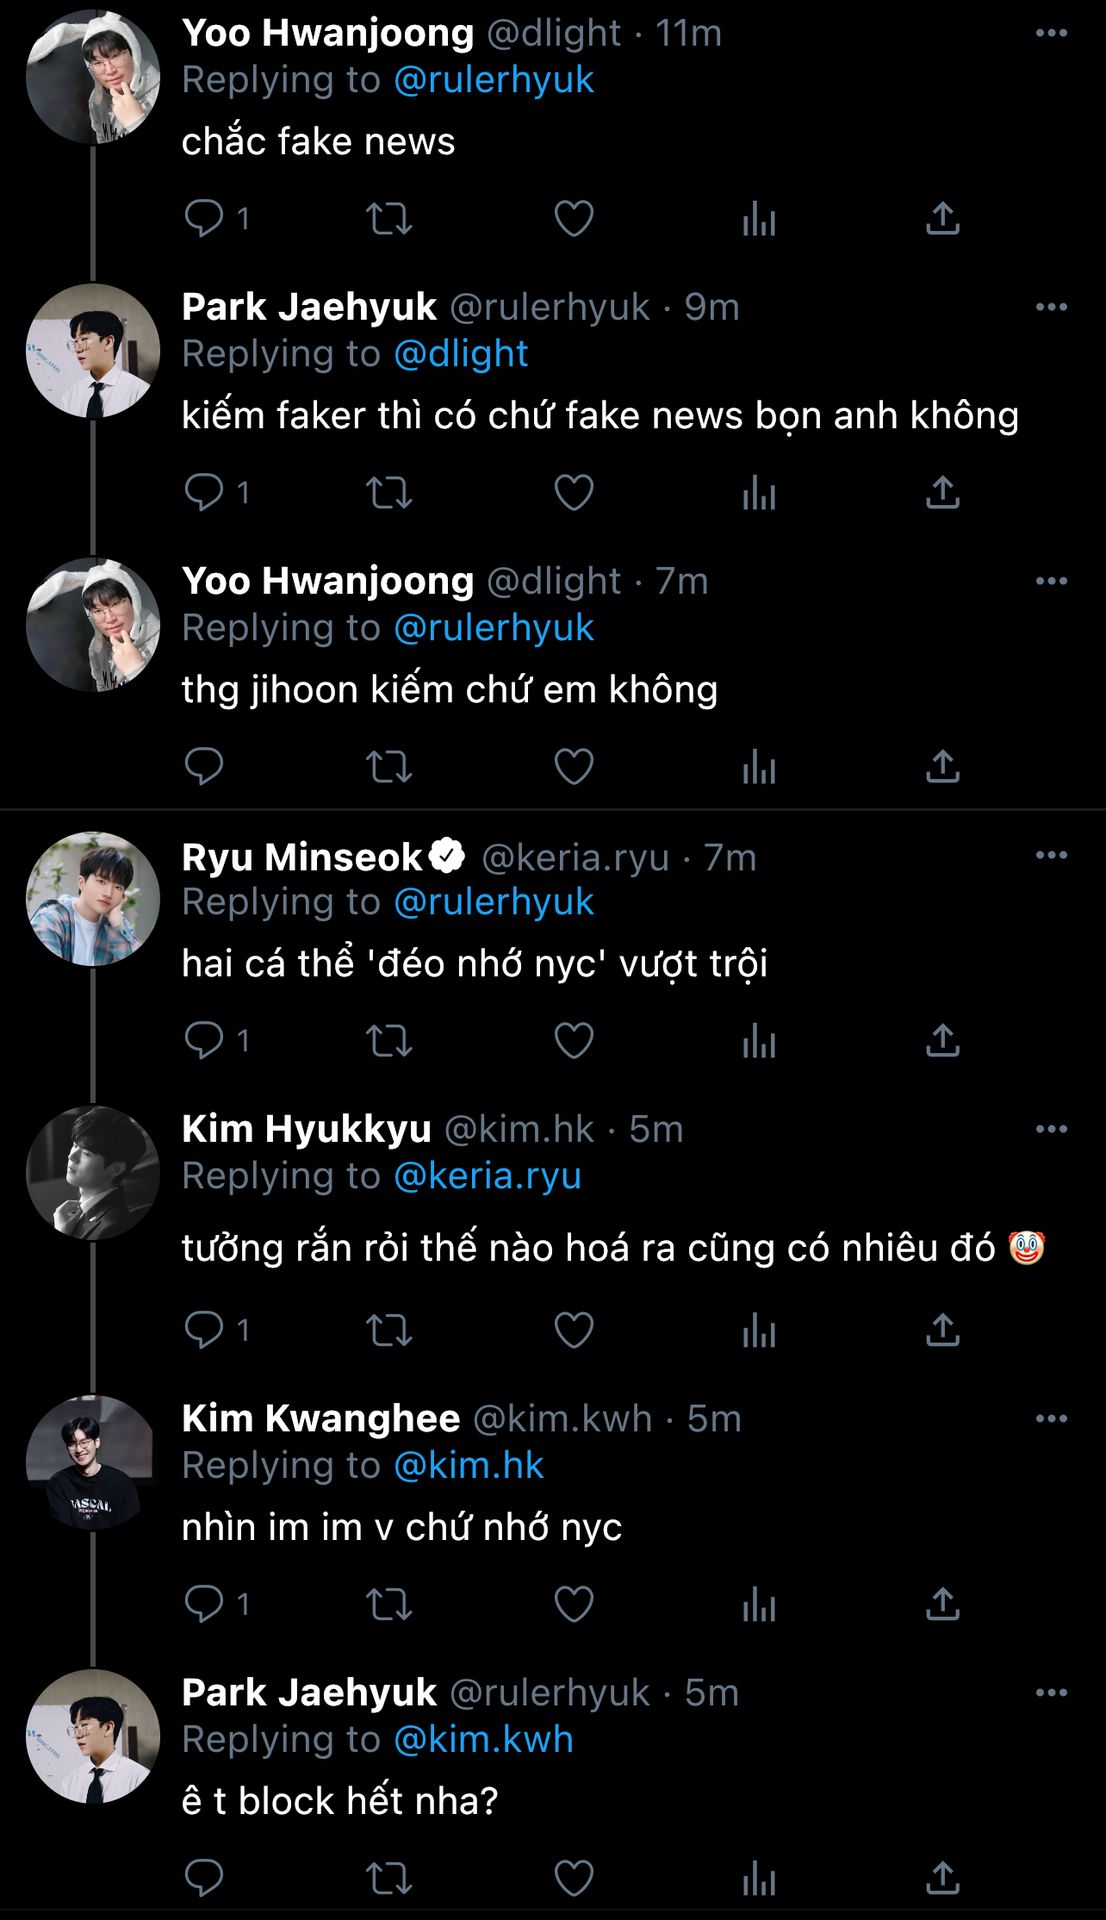Viewport: 1106px width, 1920px height.
Task: Retweet the 'kiếm faker thì có' tweet
Action: tap(388, 492)
